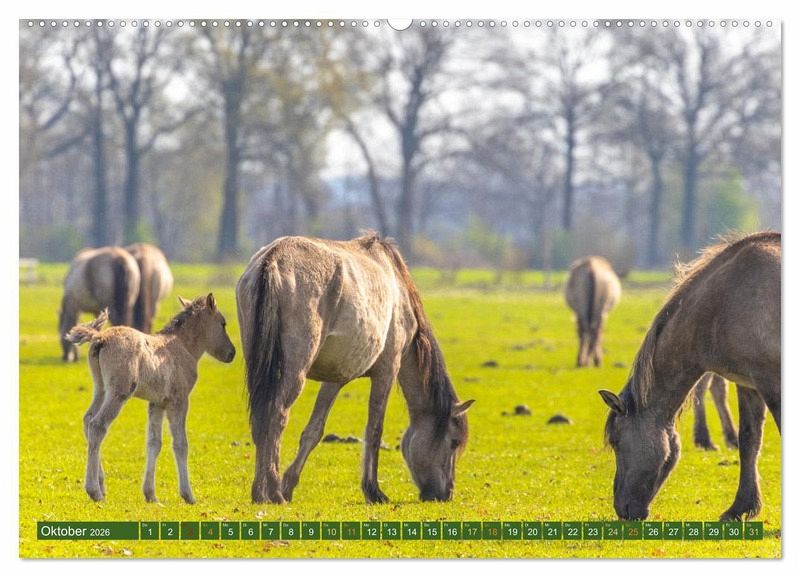Select day 28 in the calendar strip
This screenshot has height=577, width=800.
pyautogui.click(x=693, y=531)
